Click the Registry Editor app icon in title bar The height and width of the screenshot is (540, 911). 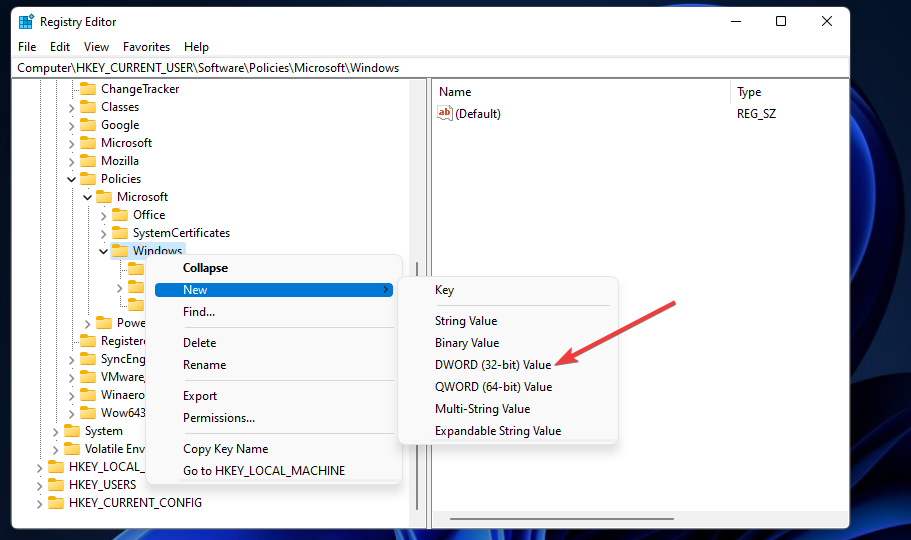coord(26,22)
